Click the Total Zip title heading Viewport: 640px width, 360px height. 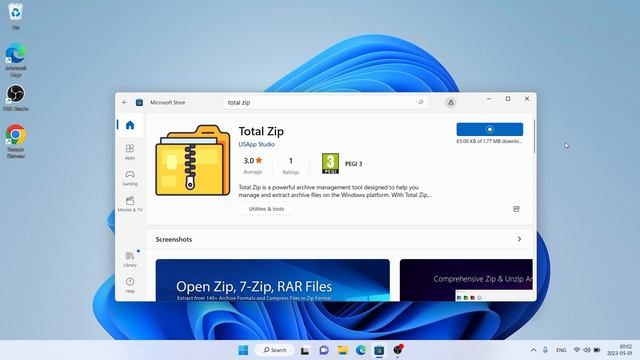261,131
